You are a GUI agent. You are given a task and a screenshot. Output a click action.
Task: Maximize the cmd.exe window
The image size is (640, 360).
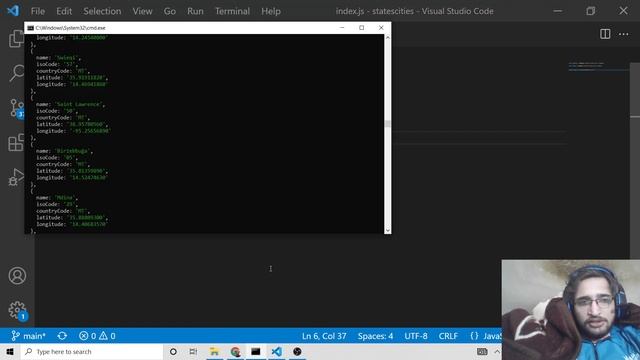click(x=361, y=28)
